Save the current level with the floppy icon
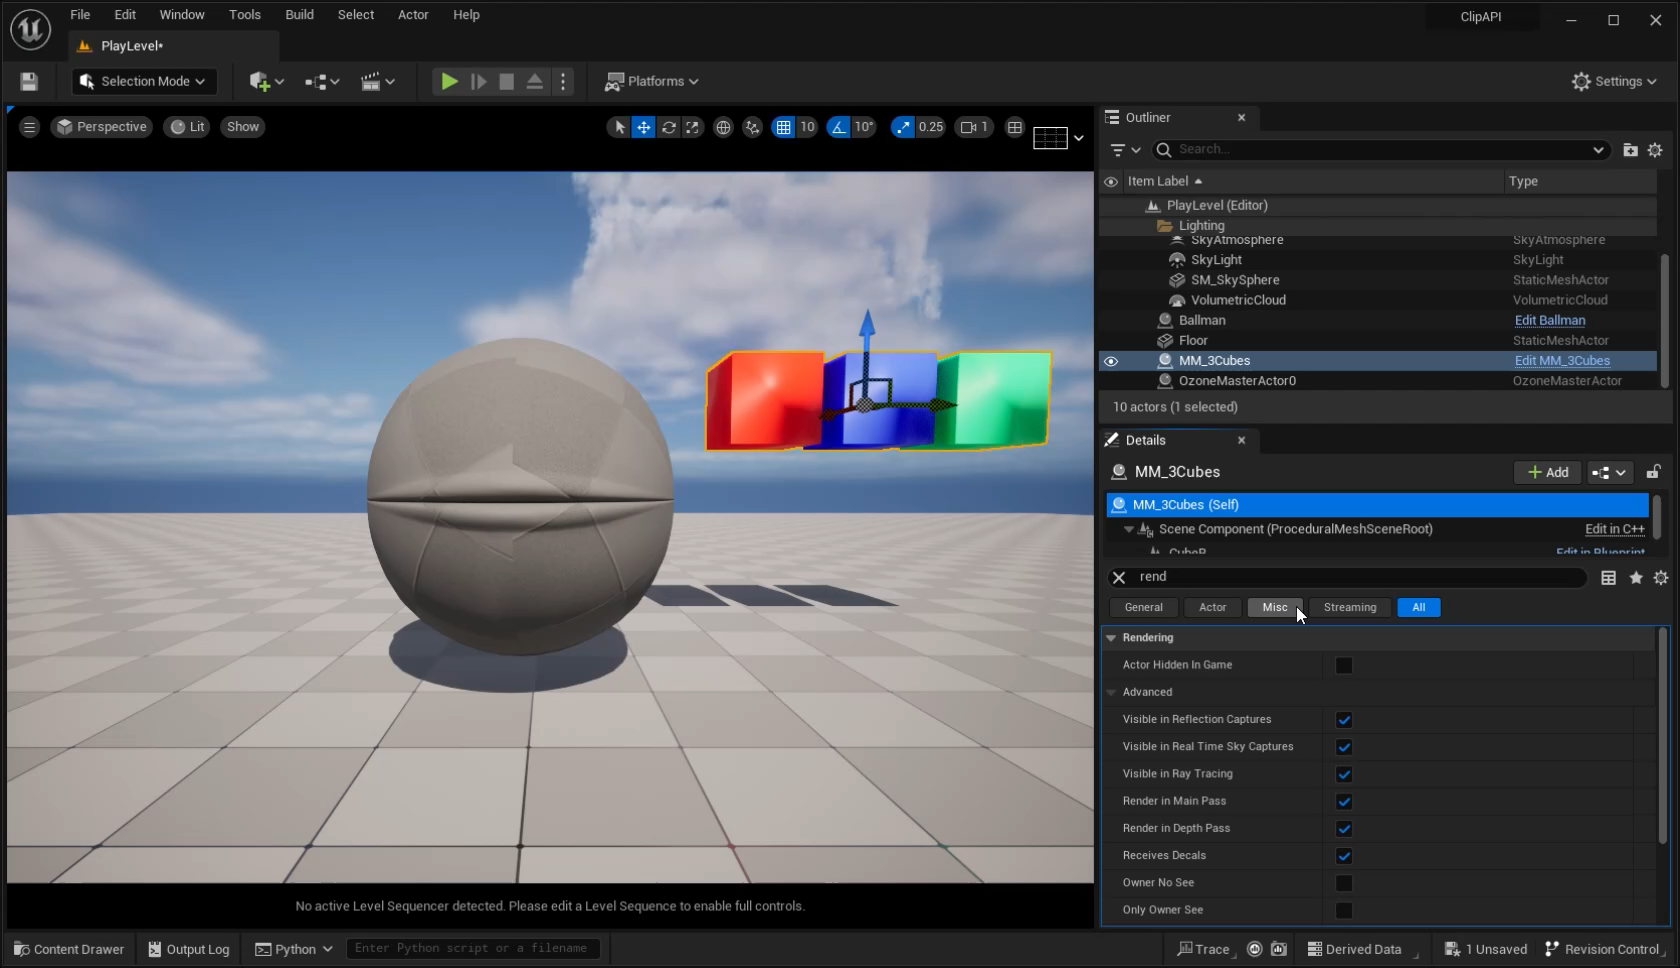 point(29,82)
